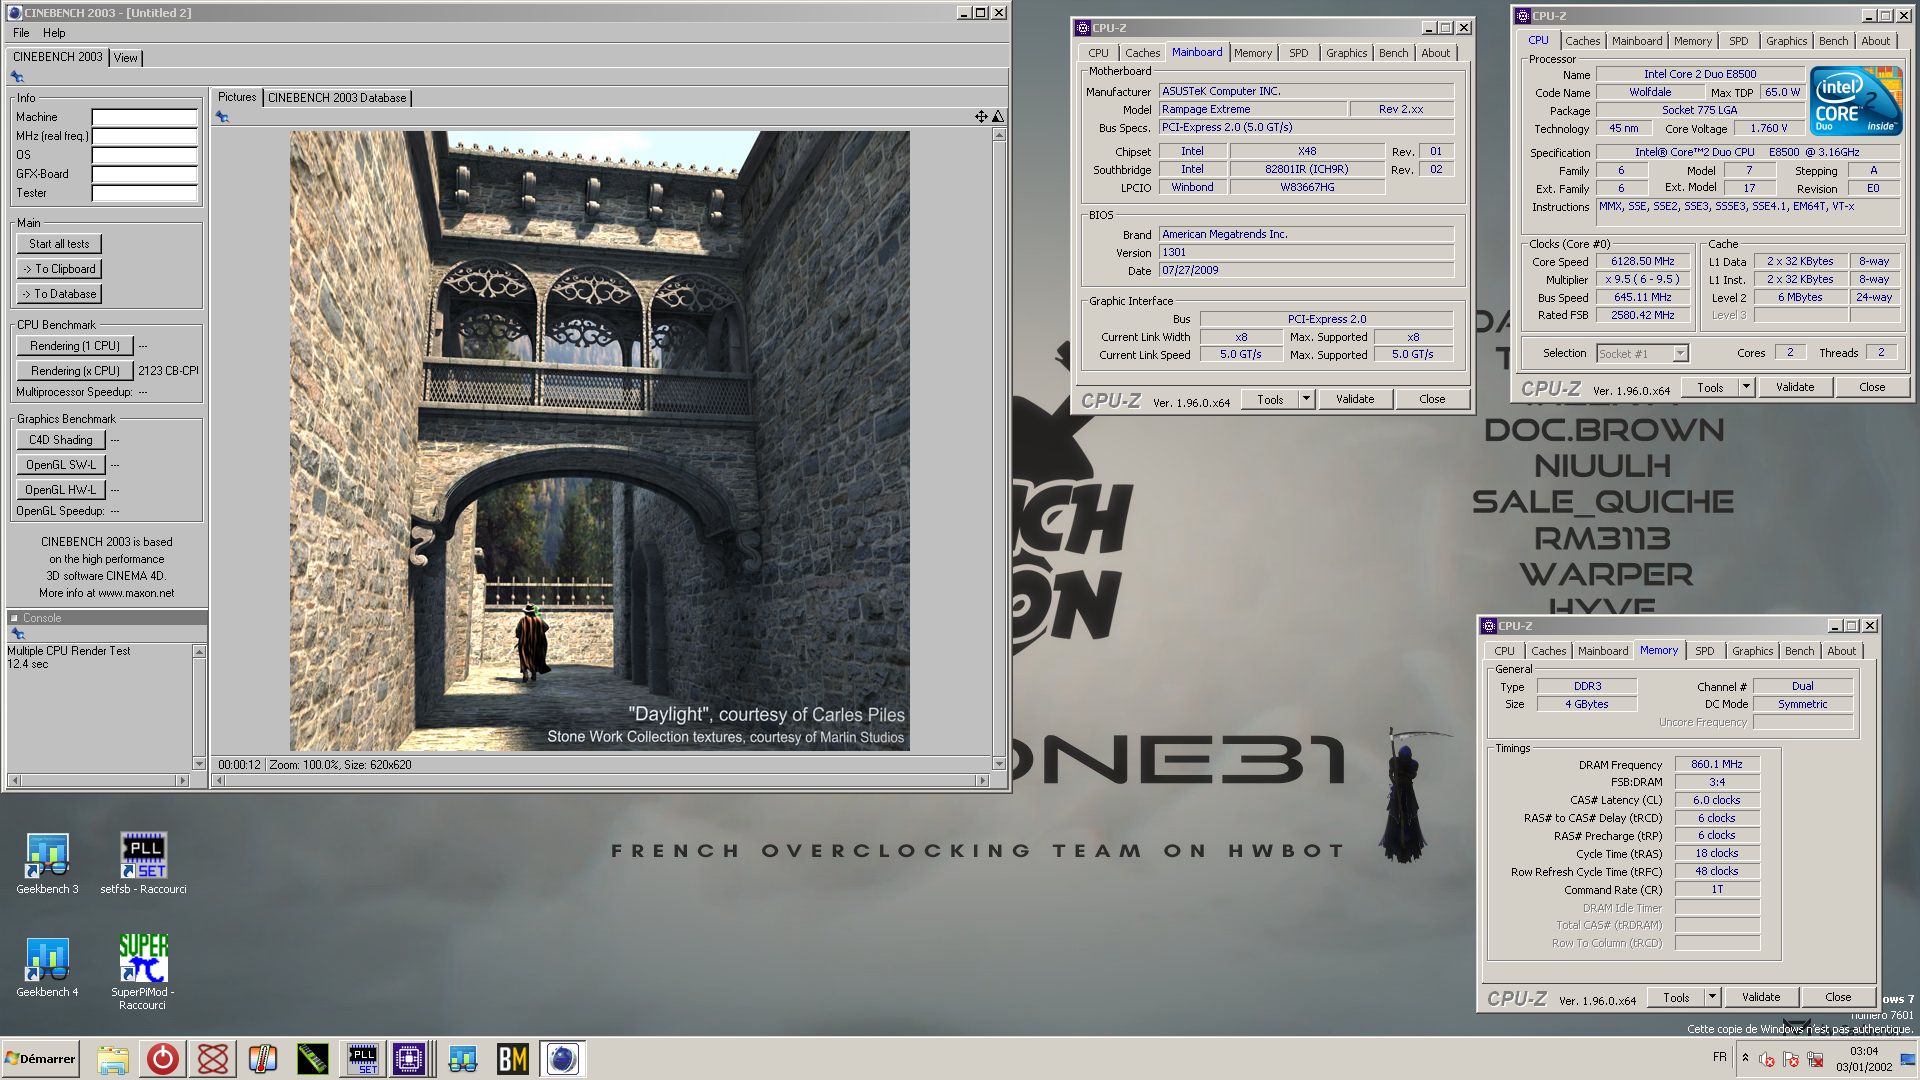Open the setfsb desktop shortcut

pyautogui.click(x=143, y=864)
